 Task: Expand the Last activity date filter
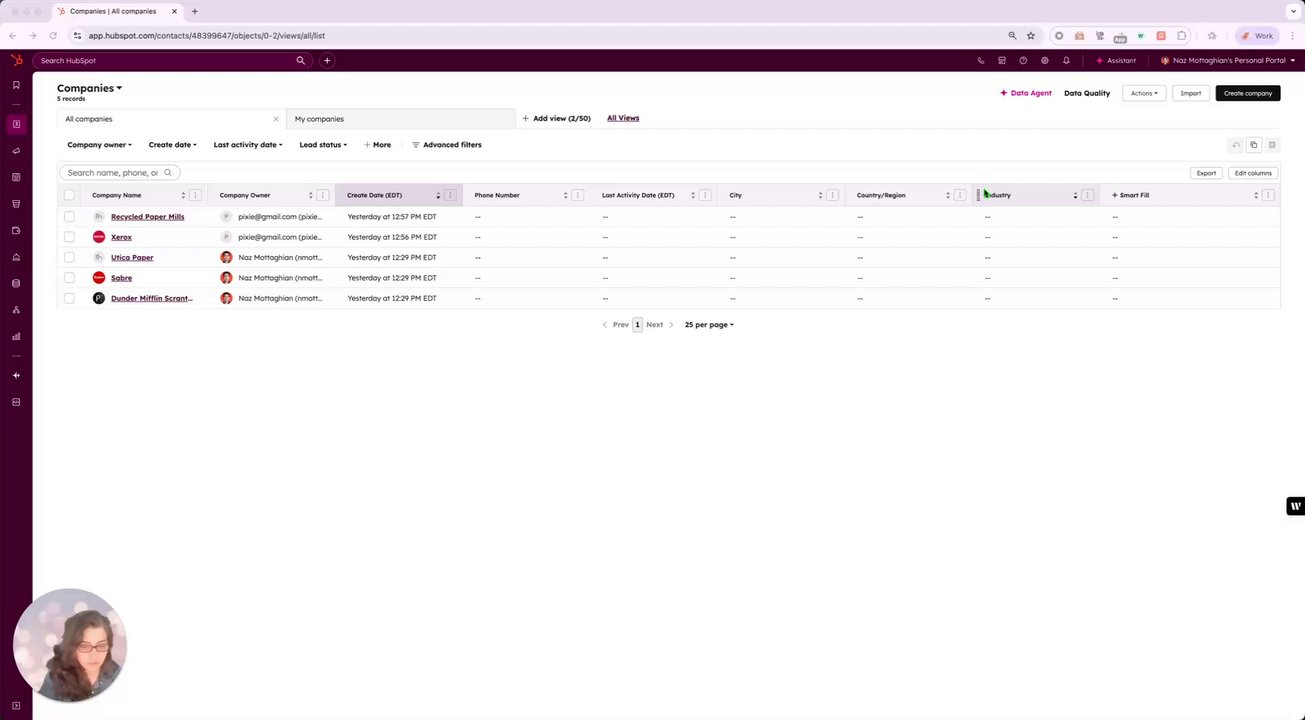[248, 145]
